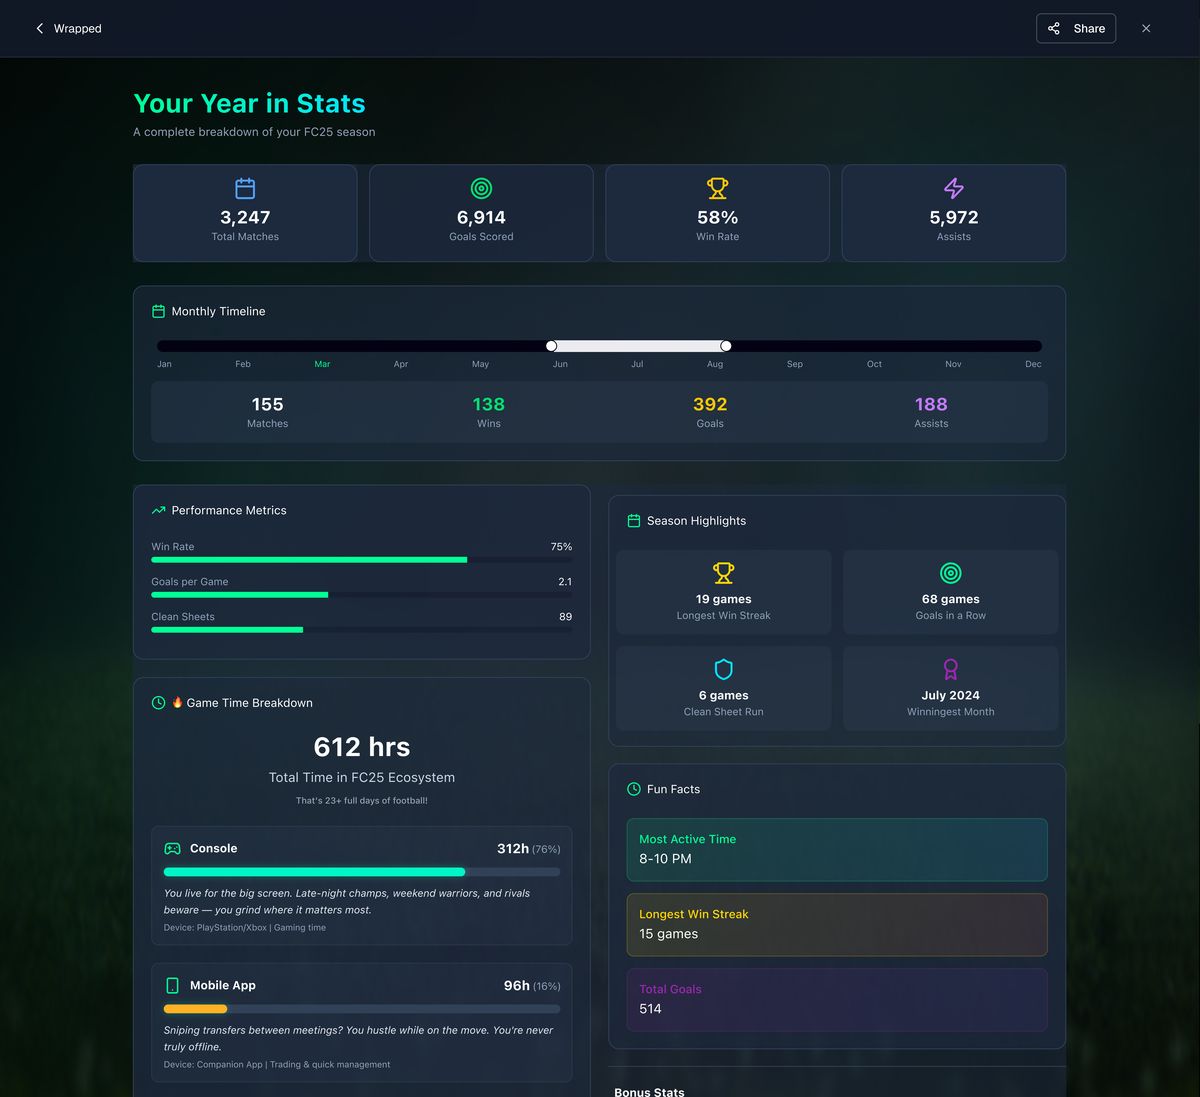Select Sep on the monthly timeline

[x=795, y=364]
